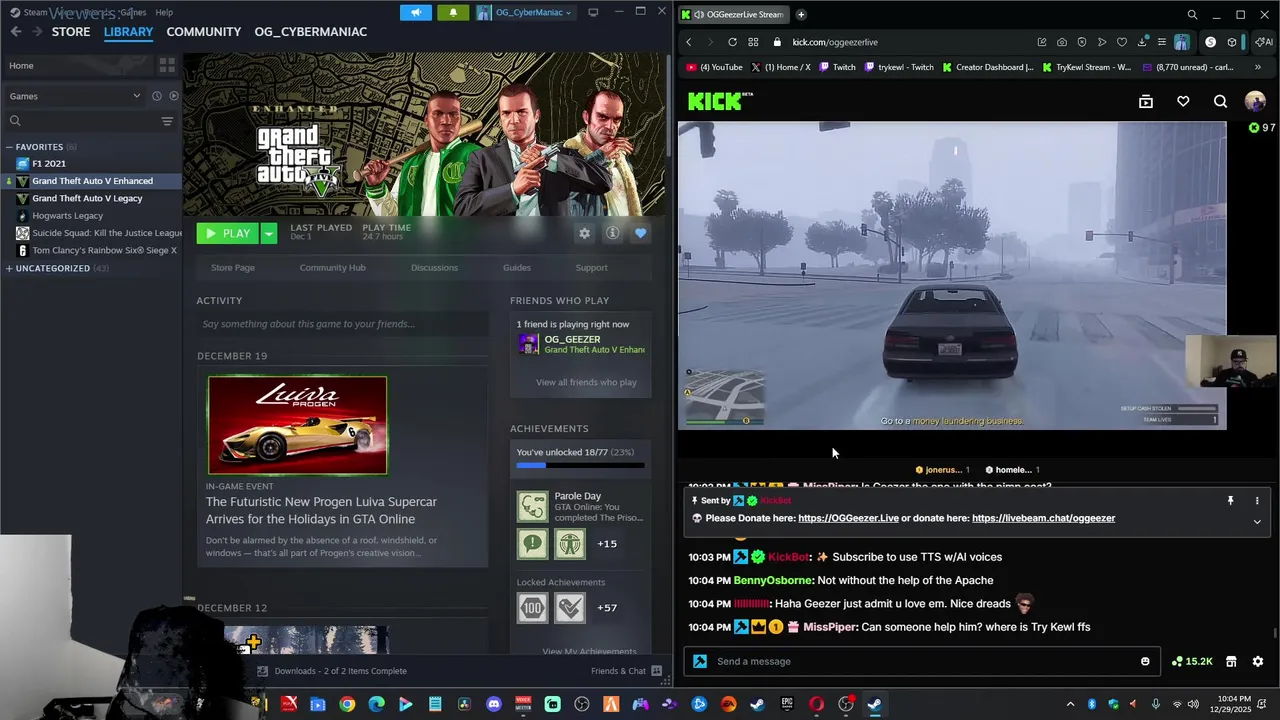Open the Steam COMMUNITY tab
This screenshot has height=720, width=1280.
pos(204,31)
